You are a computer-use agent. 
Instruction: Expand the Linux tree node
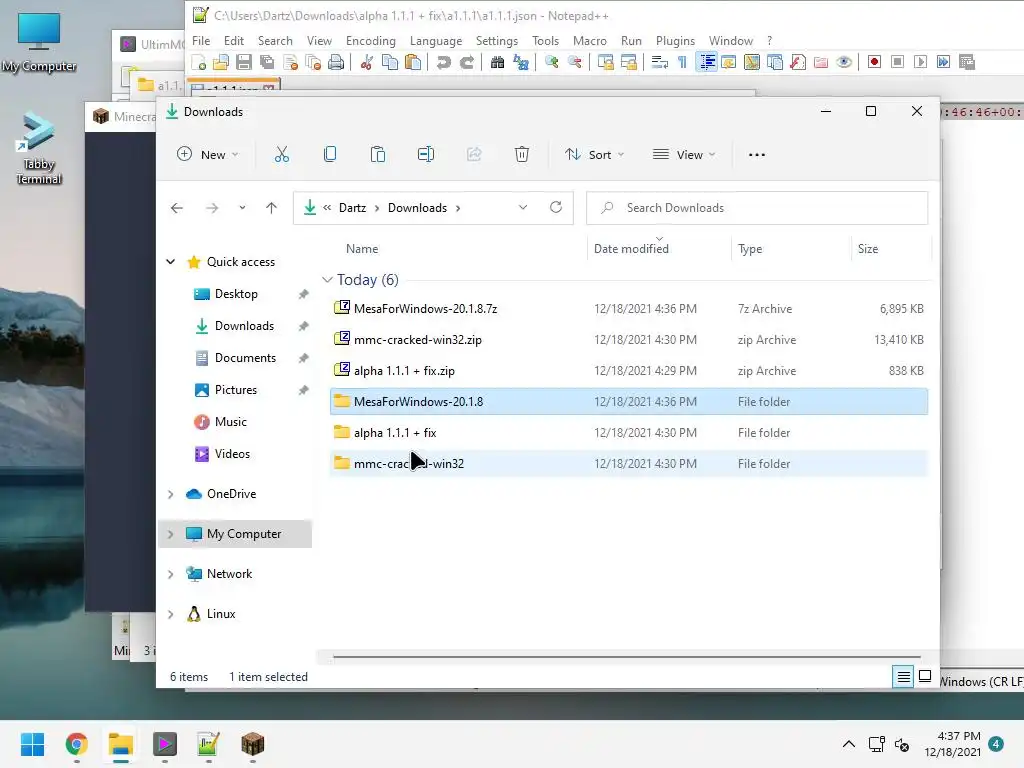pyautogui.click(x=170, y=615)
